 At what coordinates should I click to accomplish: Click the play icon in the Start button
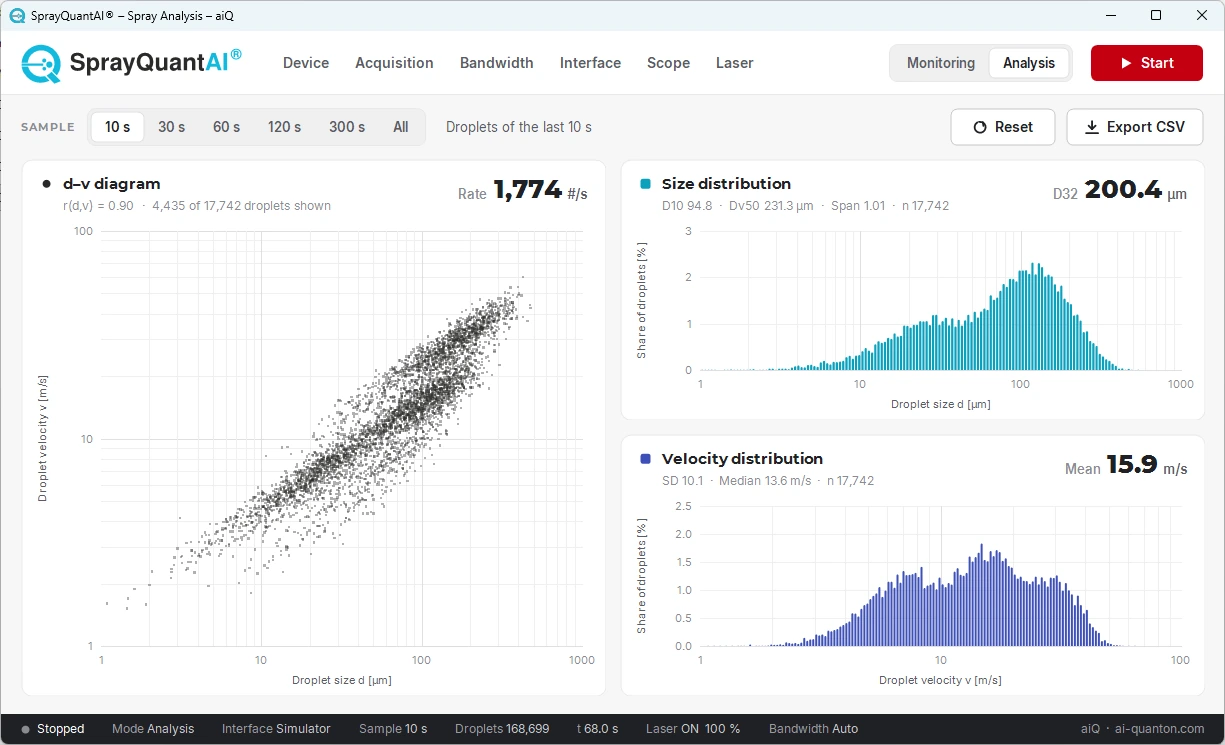1127,63
